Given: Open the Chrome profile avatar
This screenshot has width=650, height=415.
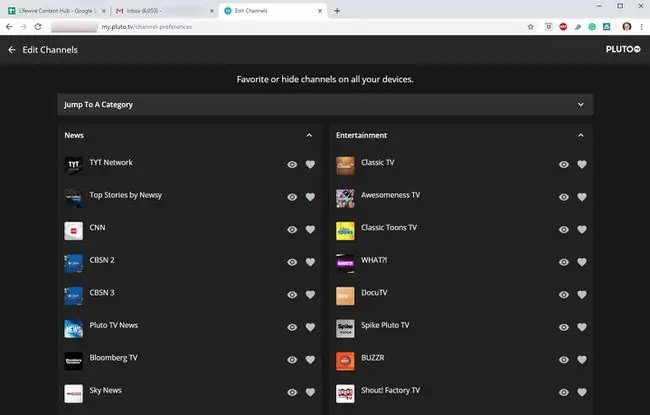Looking at the screenshot, I should pyautogui.click(x=627, y=27).
